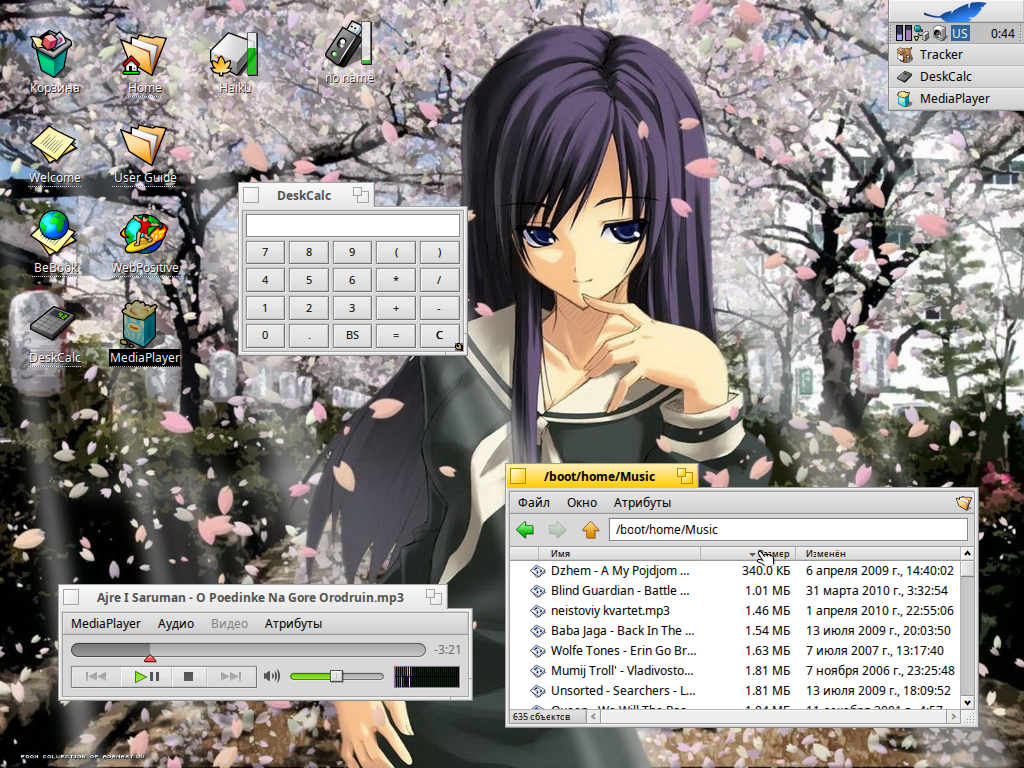Click the green volume slider in MediaPlayer
The width and height of the screenshot is (1024, 768).
point(313,677)
